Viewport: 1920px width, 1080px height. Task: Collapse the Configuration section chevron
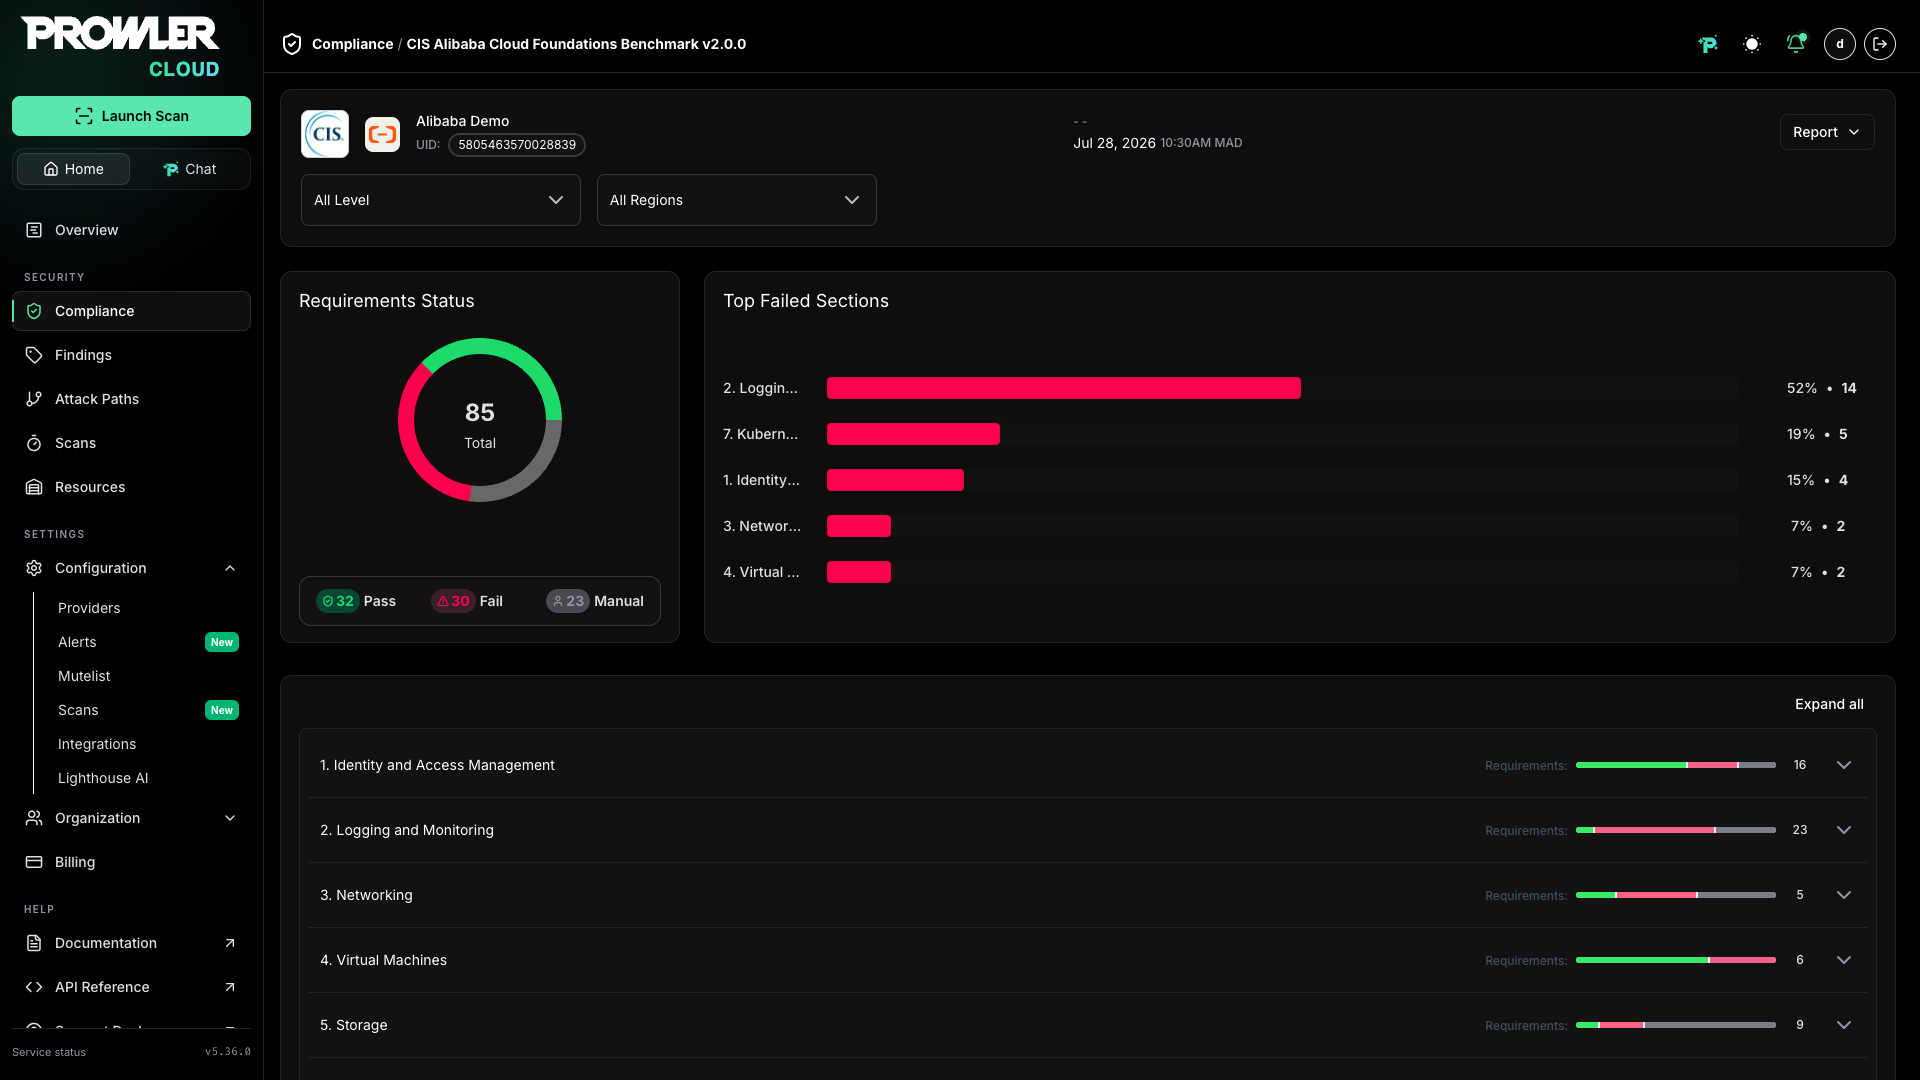230,568
